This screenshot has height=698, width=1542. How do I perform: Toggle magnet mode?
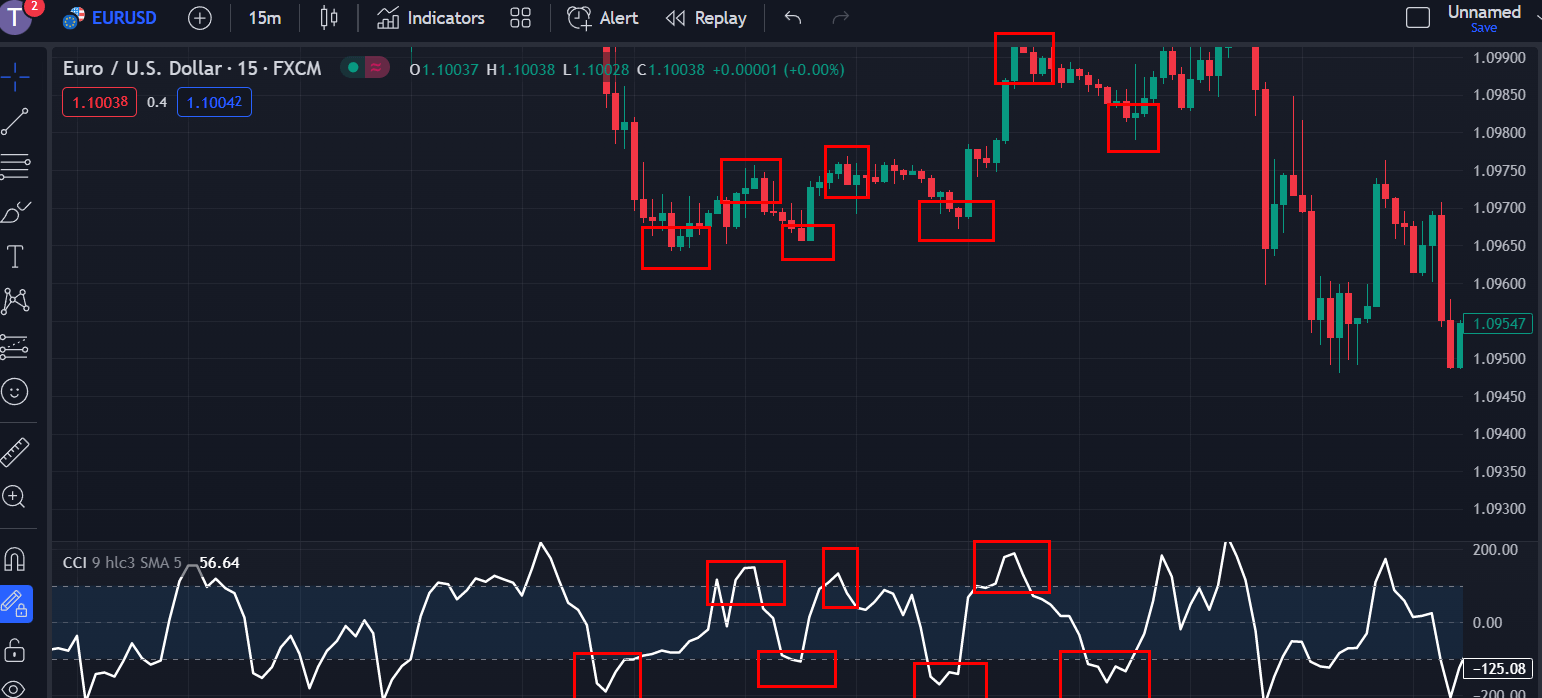click(15, 558)
